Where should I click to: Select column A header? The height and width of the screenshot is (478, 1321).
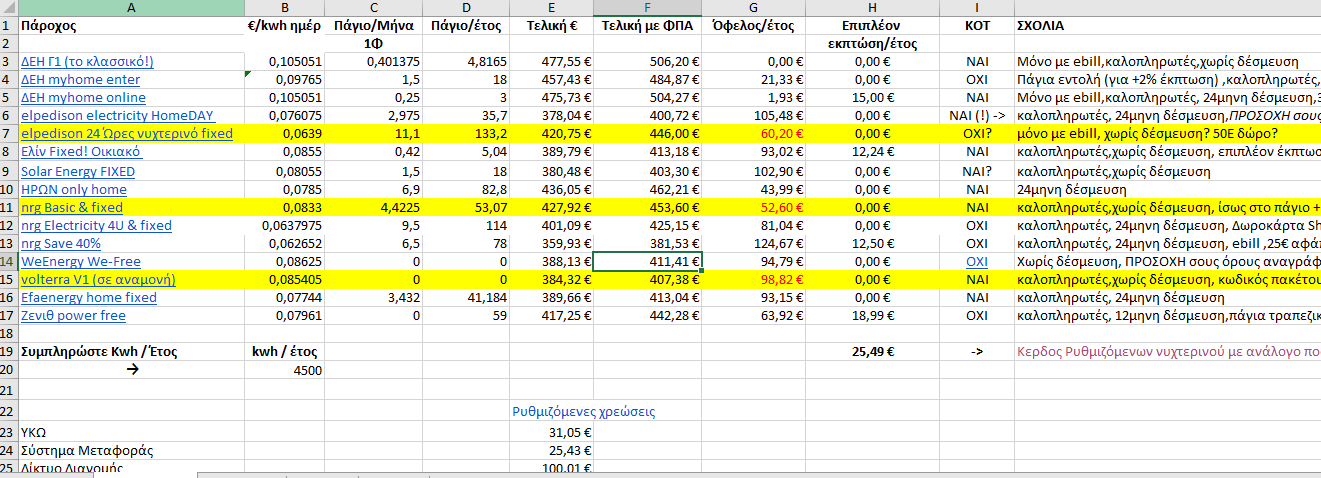pos(131,8)
